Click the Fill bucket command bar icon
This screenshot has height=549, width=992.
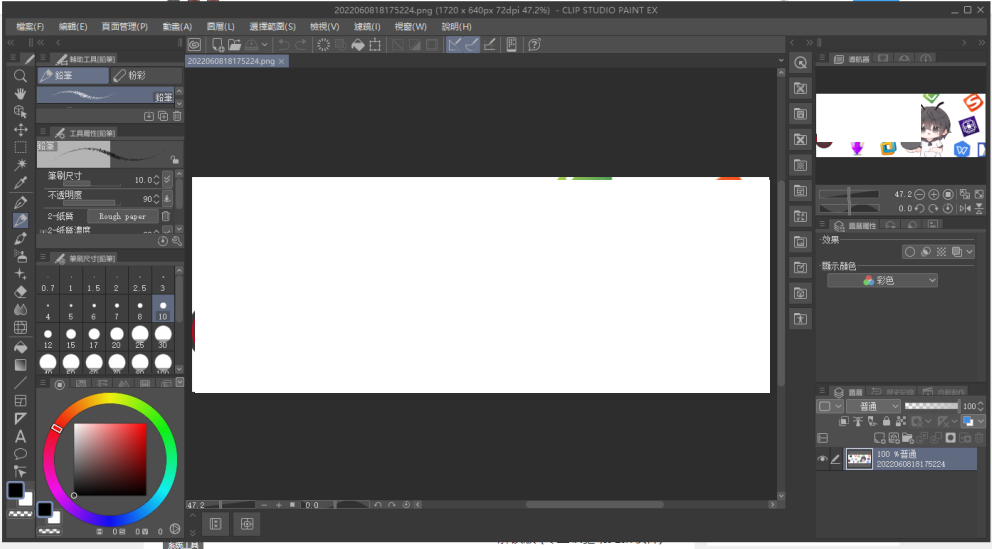(x=357, y=45)
